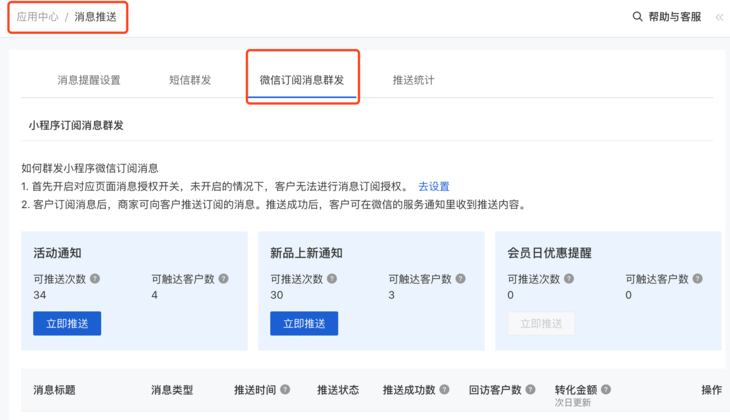730x420 pixels.
Task: Switch to the 短信群发 tab
Action: [190, 80]
